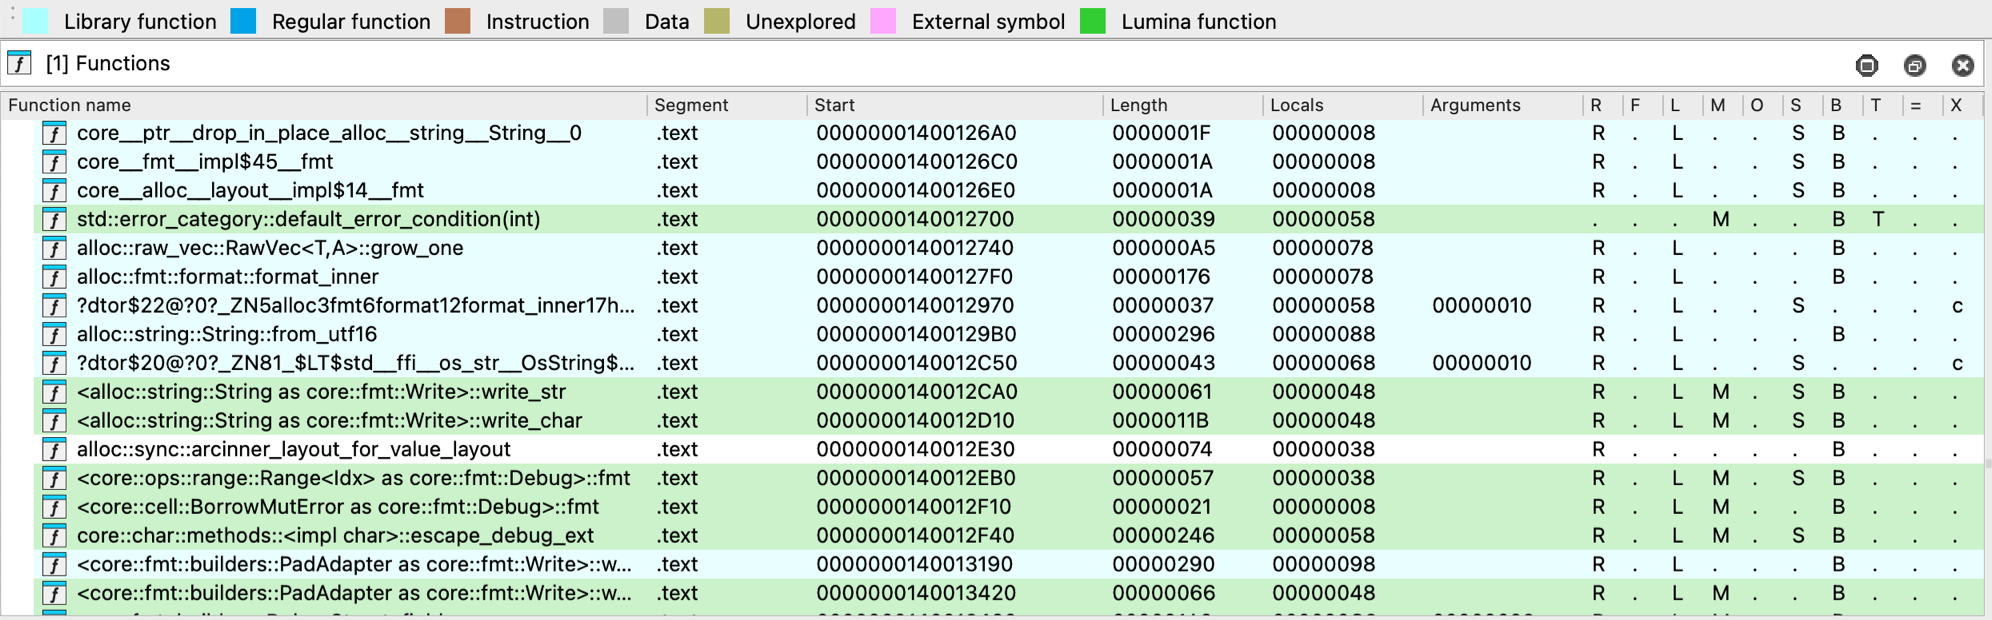Screen dimensions: 1992x620
Task: Click function icon for ?dtor$20 OsString row
Action: tap(54, 363)
